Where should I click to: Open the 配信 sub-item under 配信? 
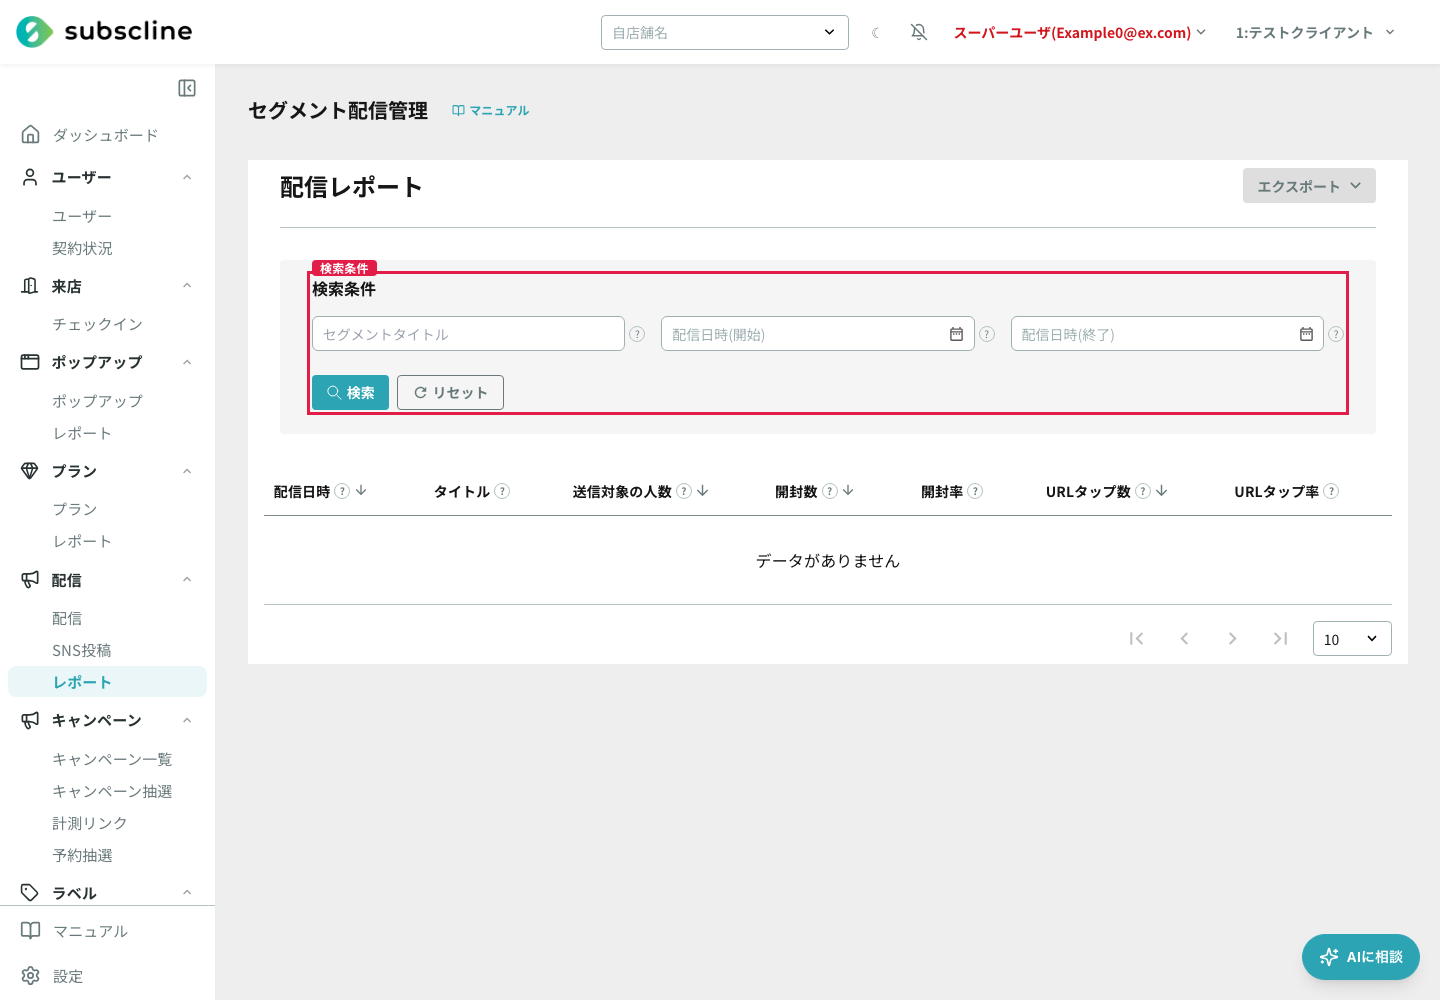point(67,618)
